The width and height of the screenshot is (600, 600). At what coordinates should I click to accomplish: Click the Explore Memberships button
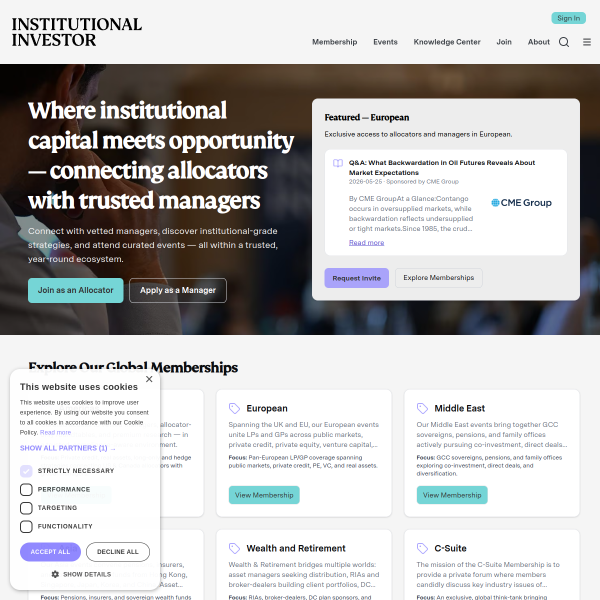tap(439, 278)
